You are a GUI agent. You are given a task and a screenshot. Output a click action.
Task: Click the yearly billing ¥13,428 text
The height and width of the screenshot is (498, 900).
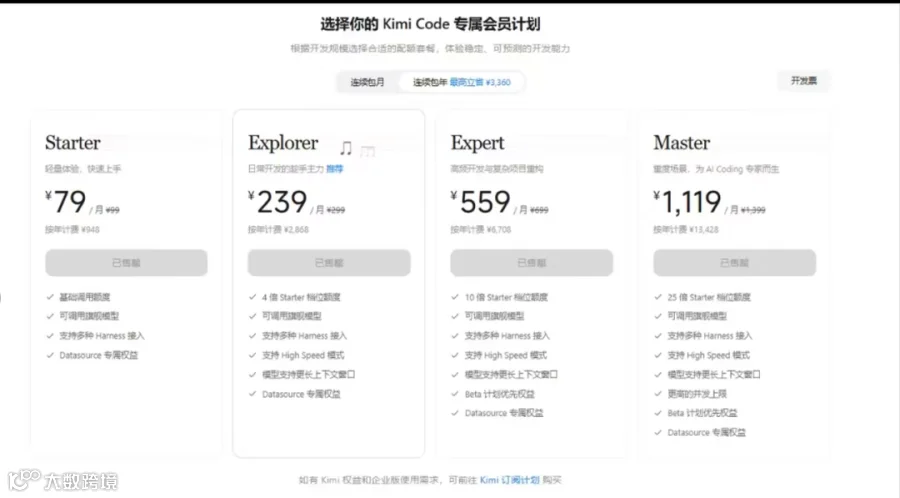coord(686,229)
